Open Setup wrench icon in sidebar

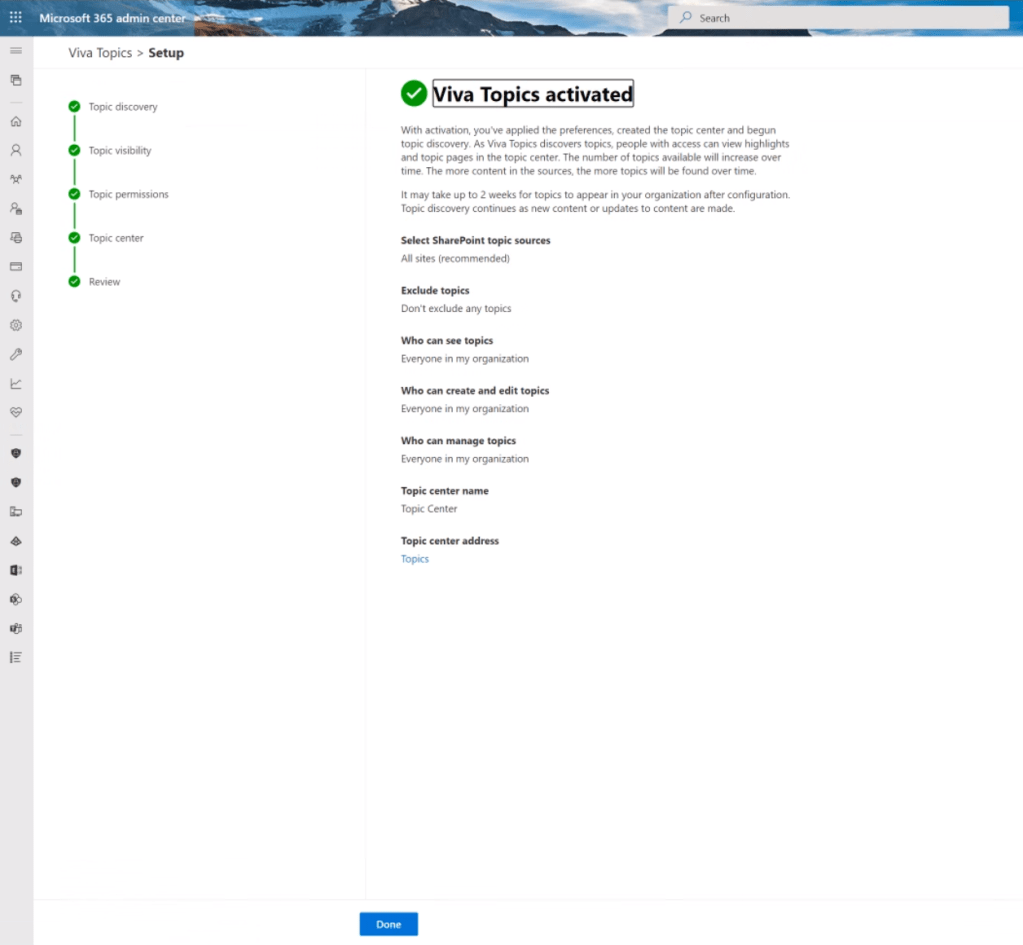point(16,354)
